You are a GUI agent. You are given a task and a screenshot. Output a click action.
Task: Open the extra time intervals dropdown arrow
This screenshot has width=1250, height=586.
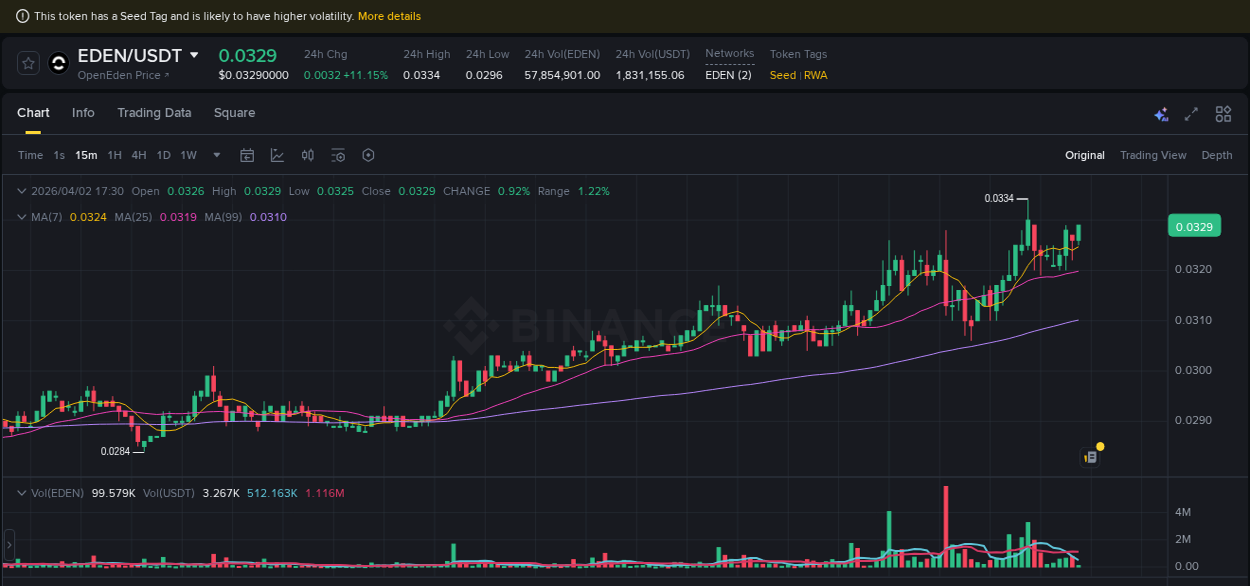(x=216, y=155)
